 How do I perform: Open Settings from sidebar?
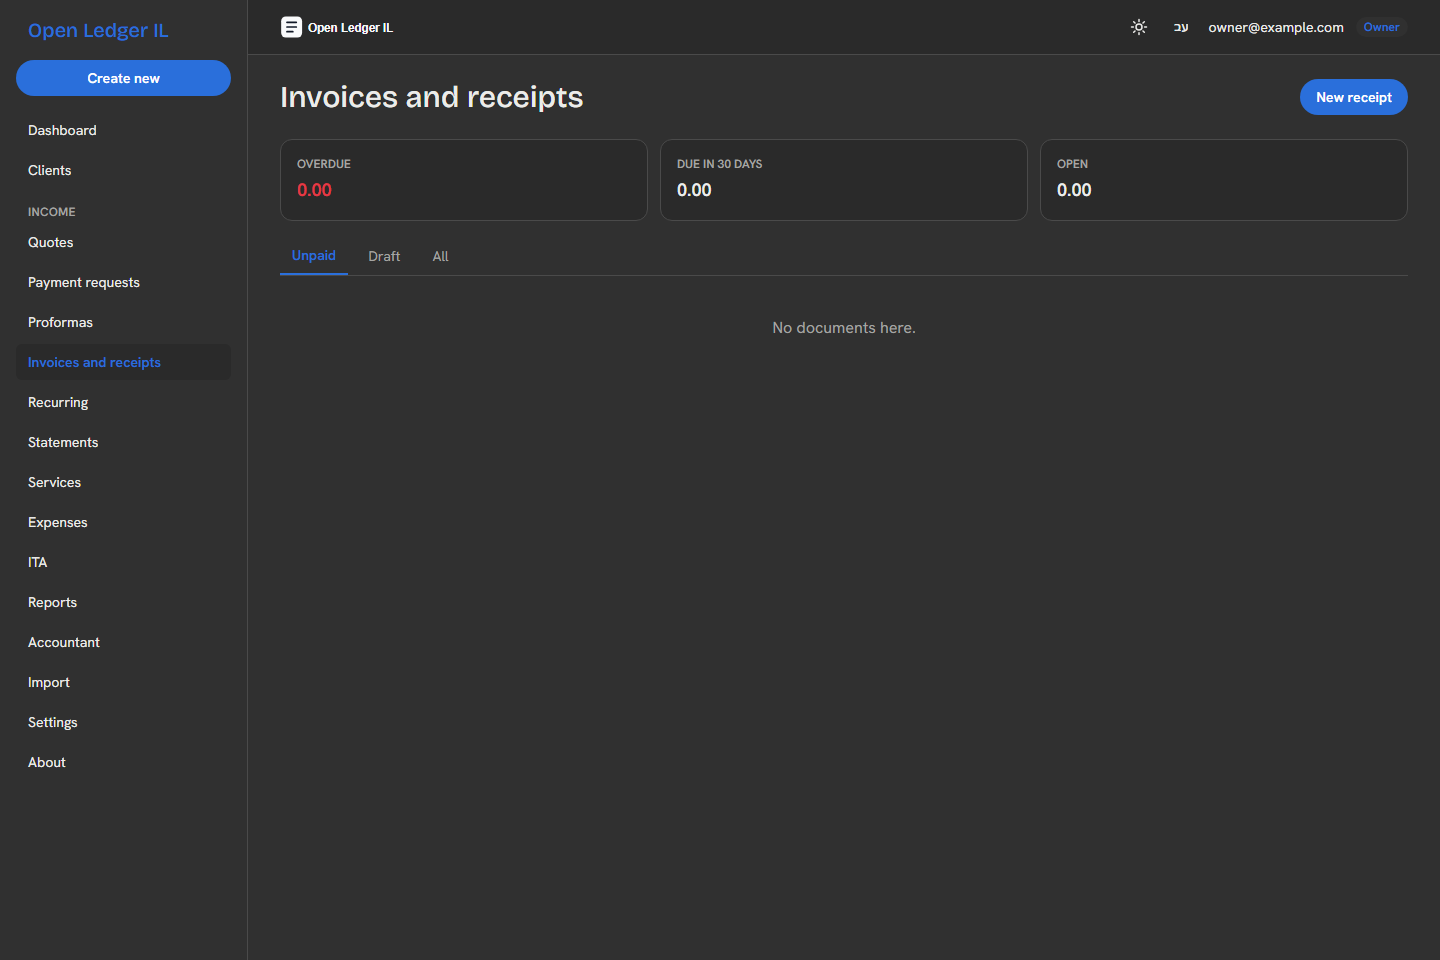(123, 722)
